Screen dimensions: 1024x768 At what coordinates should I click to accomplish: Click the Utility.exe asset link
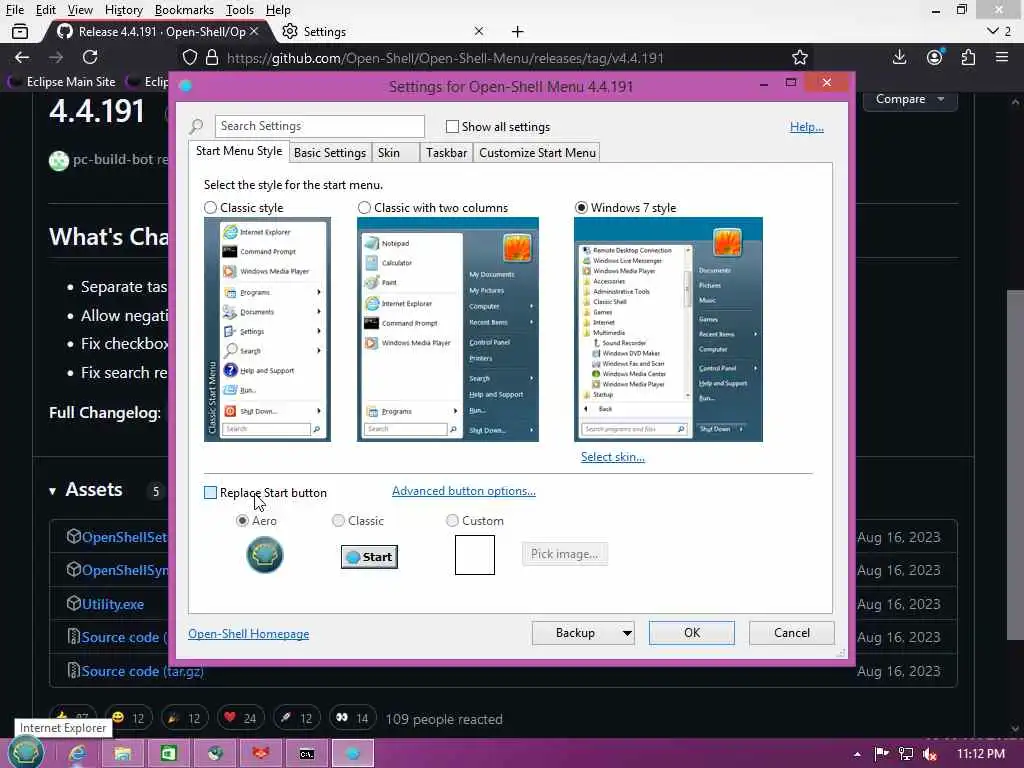pyautogui.click(x=113, y=604)
